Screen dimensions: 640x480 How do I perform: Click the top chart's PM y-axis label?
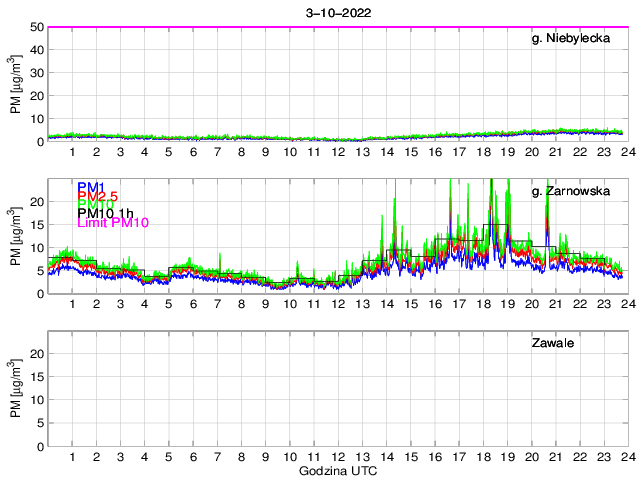click(x=17, y=84)
